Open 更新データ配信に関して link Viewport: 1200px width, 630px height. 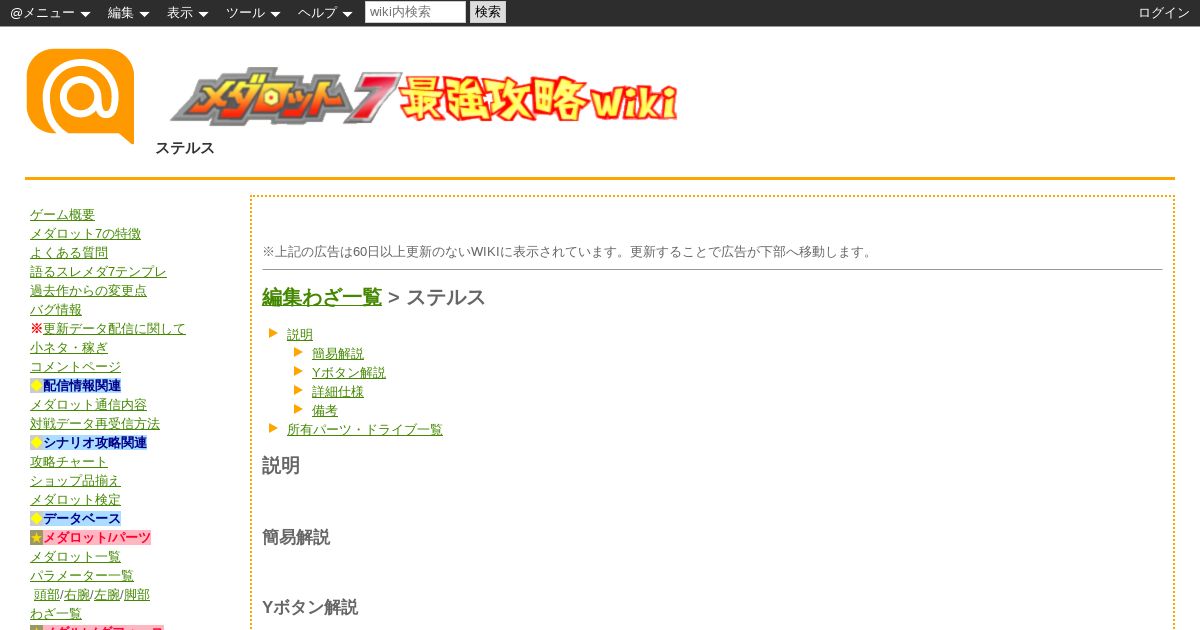pyautogui.click(x=114, y=329)
